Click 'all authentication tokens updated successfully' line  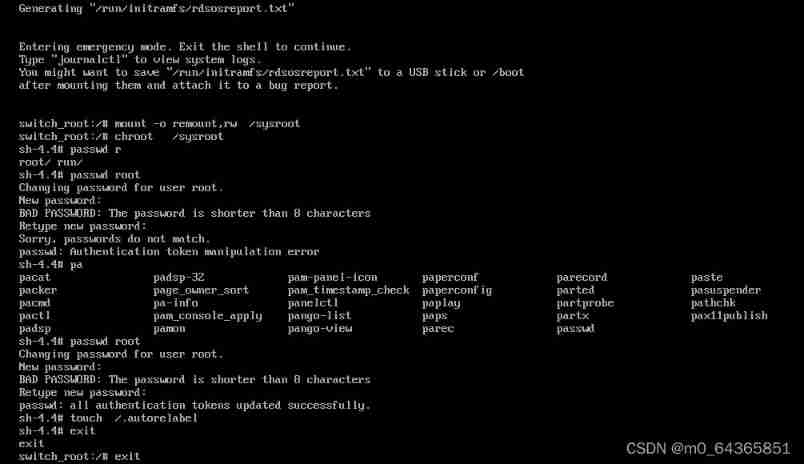(x=195, y=405)
